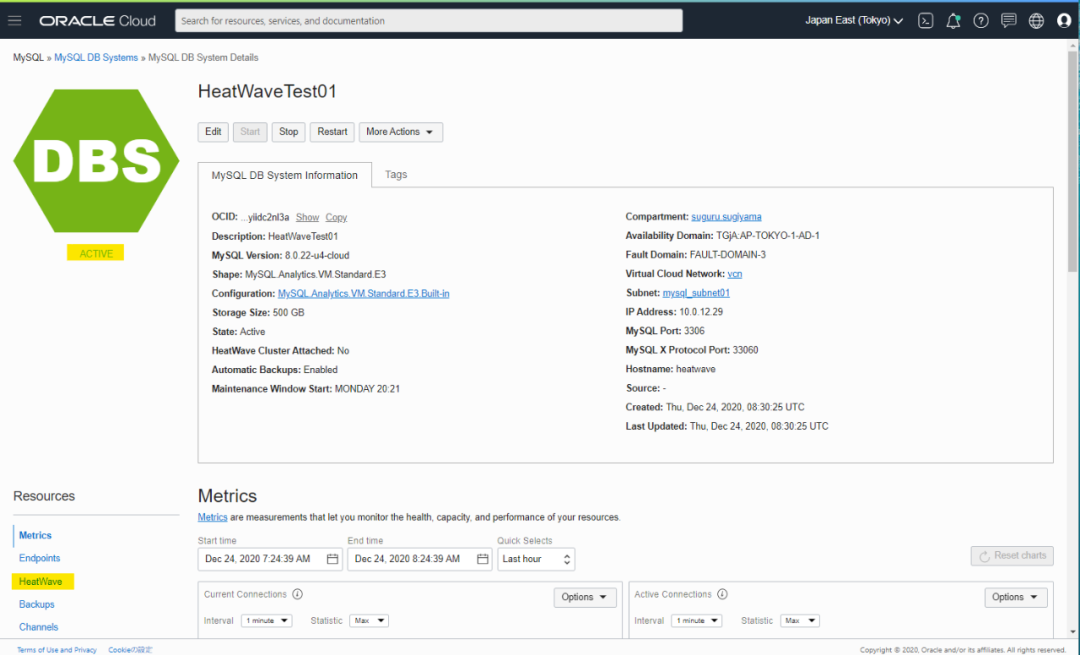Click the Reset charts button

coord(1012,556)
